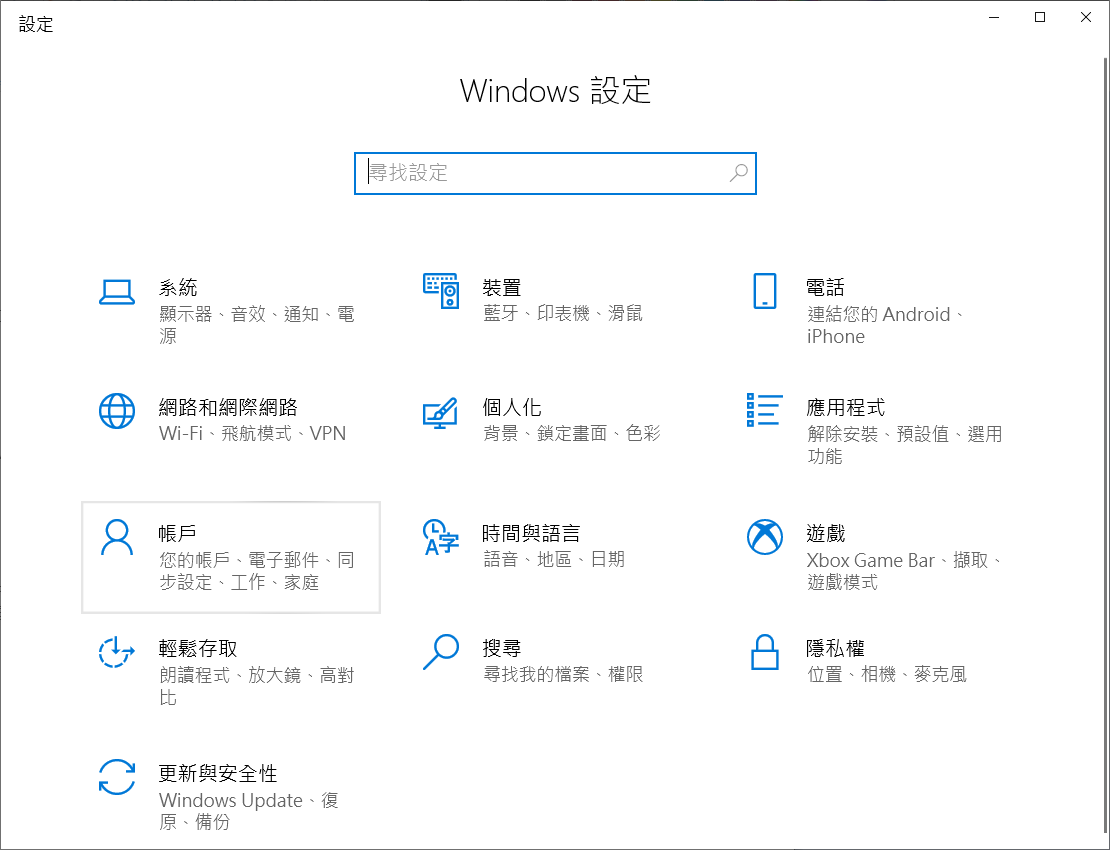The width and height of the screenshot is (1110, 850).
Task: Click the 搜尋 magnifying glass category icon
Action: pos(440,652)
